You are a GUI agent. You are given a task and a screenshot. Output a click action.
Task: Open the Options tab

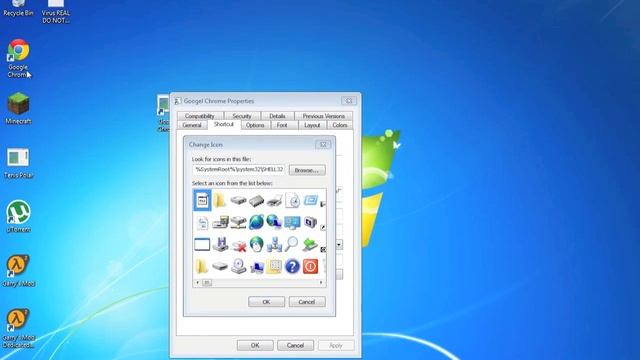click(x=255, y=125)
